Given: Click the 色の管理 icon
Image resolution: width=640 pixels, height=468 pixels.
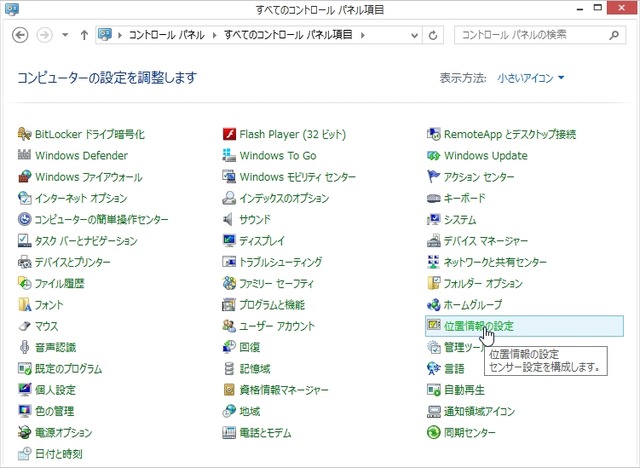Looking at the screenshot, I should (x=24, y=411).
